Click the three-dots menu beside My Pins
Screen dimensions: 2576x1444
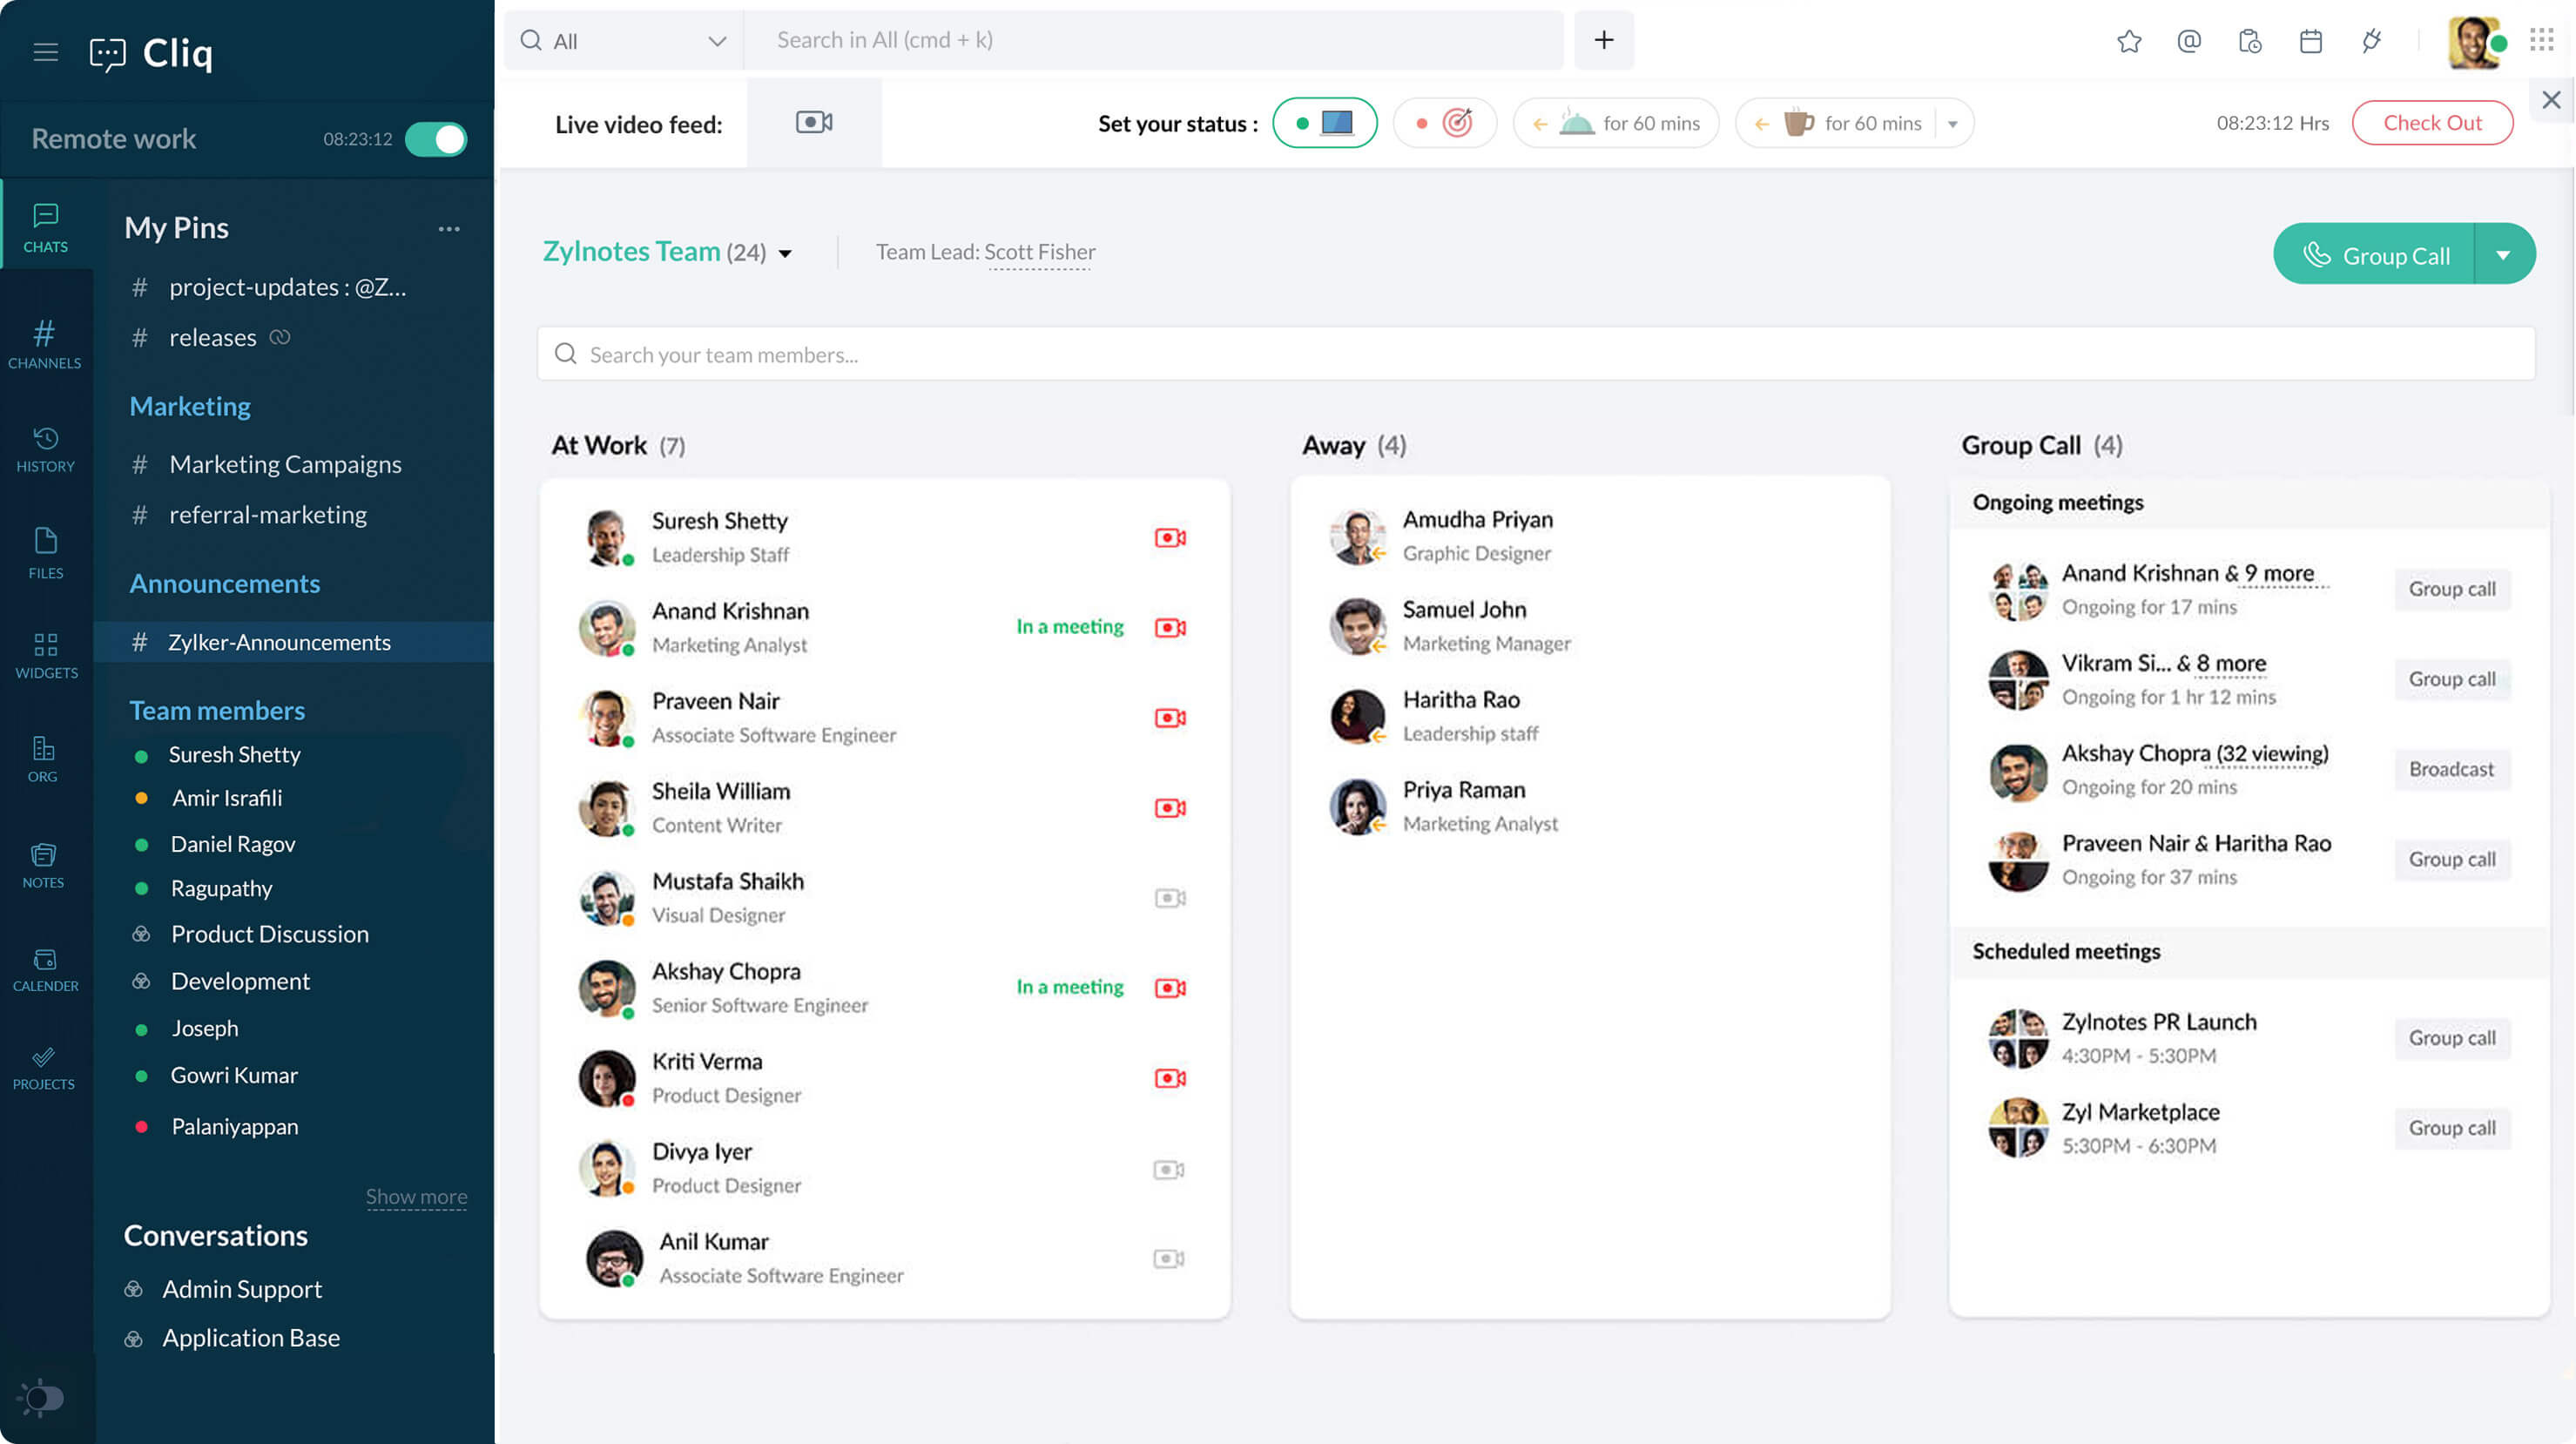(x=449, y=229)
